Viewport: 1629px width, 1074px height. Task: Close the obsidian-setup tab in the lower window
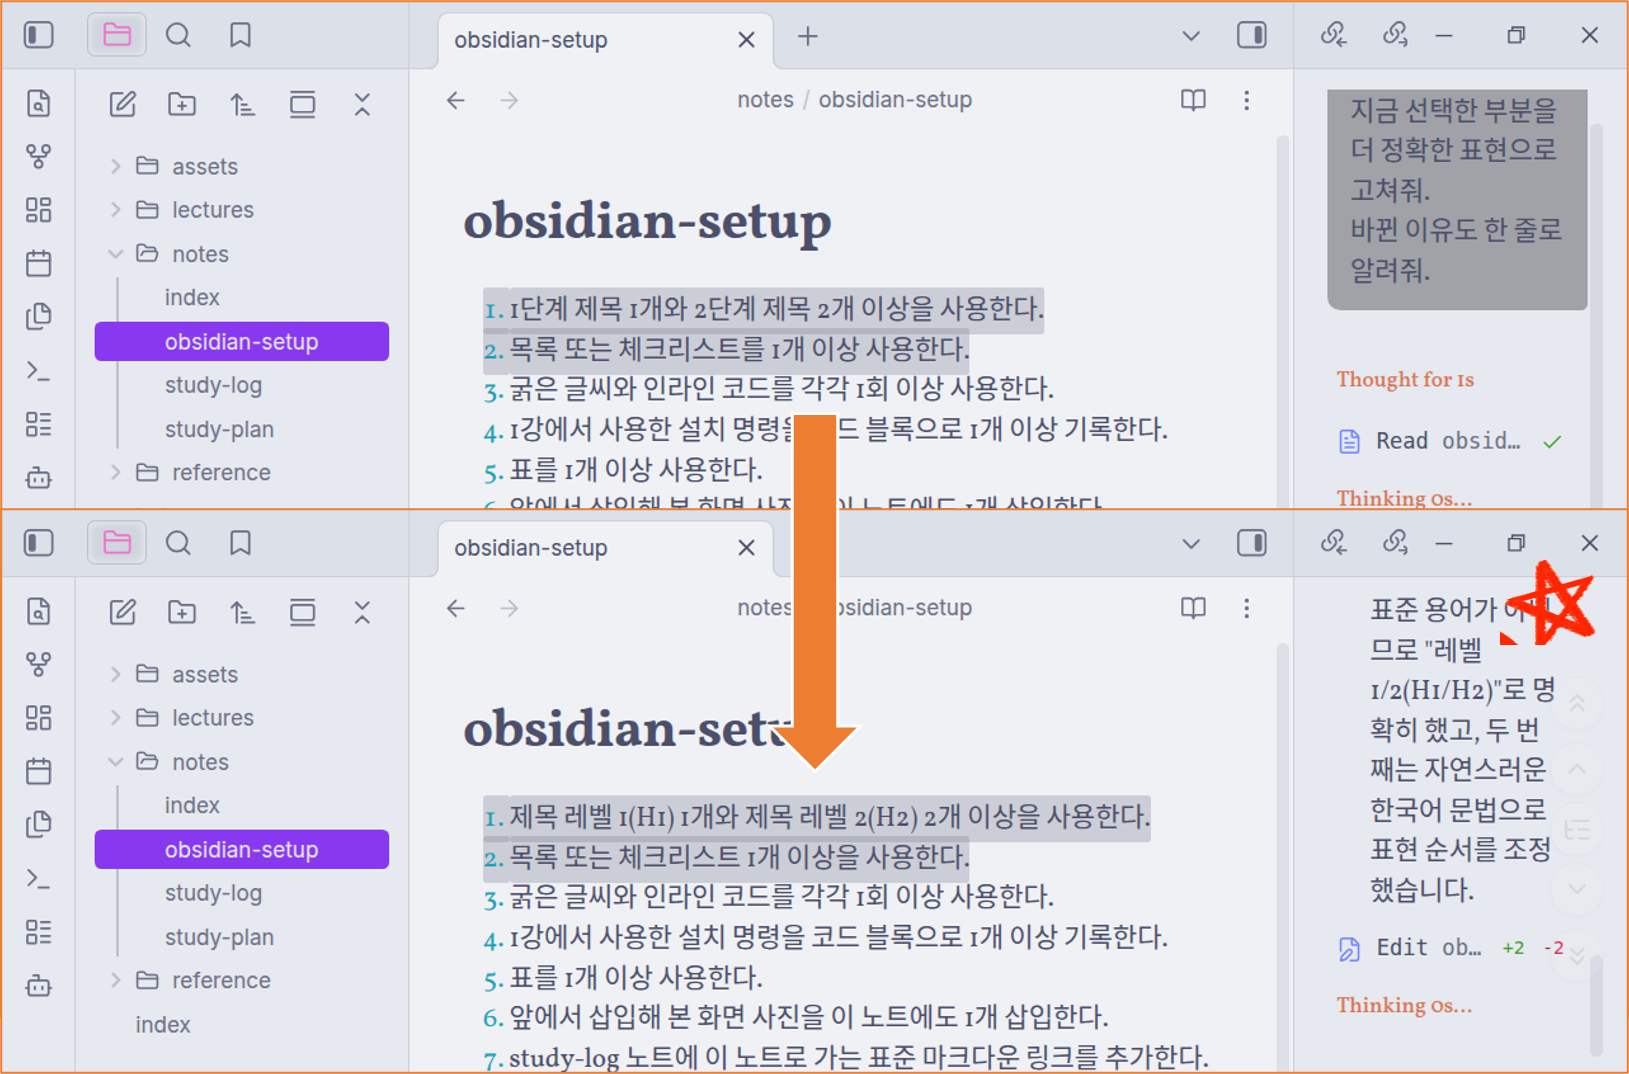pyautogui.click(x=746, y=548)
